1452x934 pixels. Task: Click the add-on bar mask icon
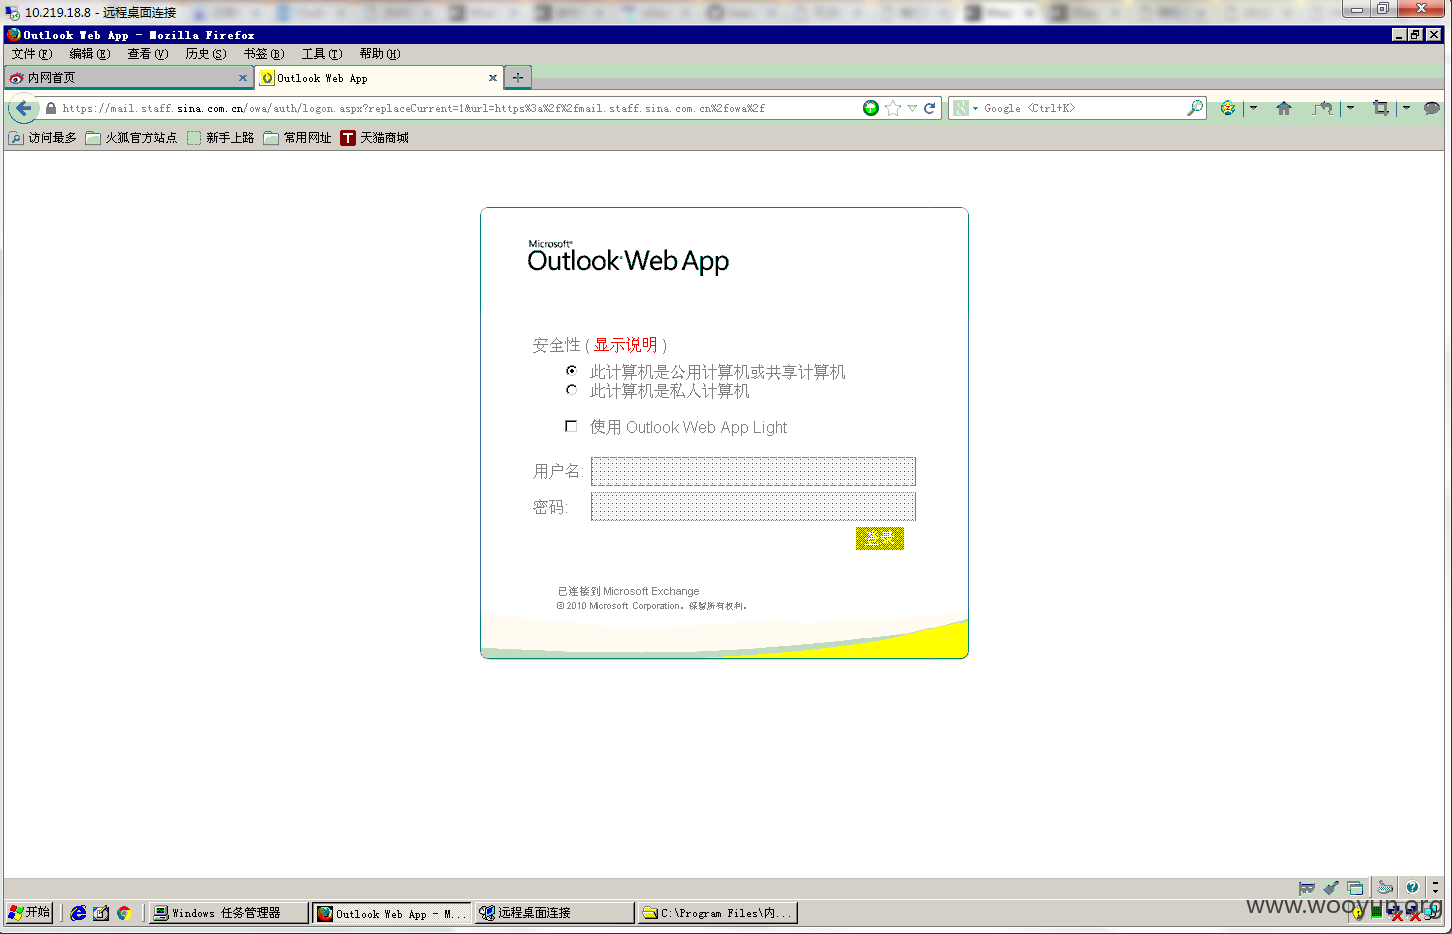tap(1306, 888)
